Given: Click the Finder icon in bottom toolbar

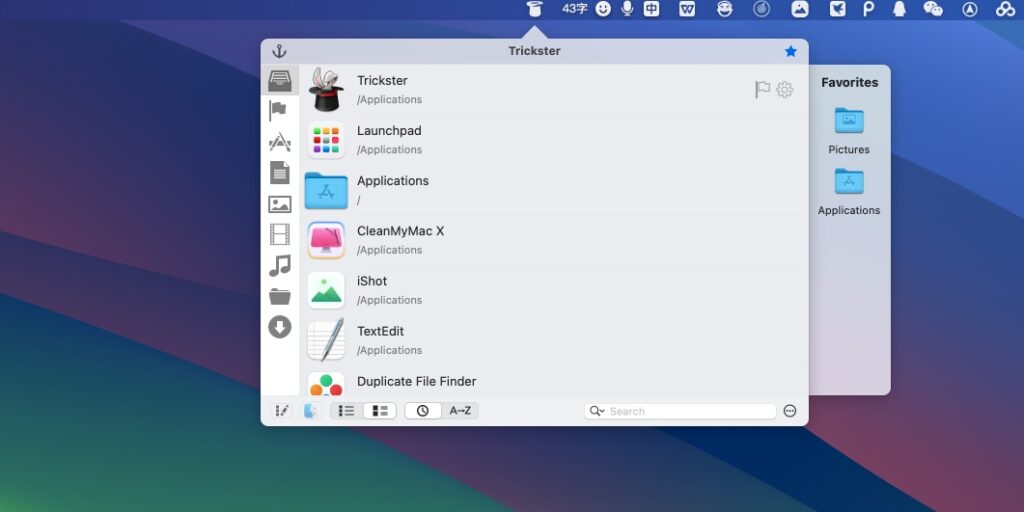Looking at the screenshot, I should point(311,411).
